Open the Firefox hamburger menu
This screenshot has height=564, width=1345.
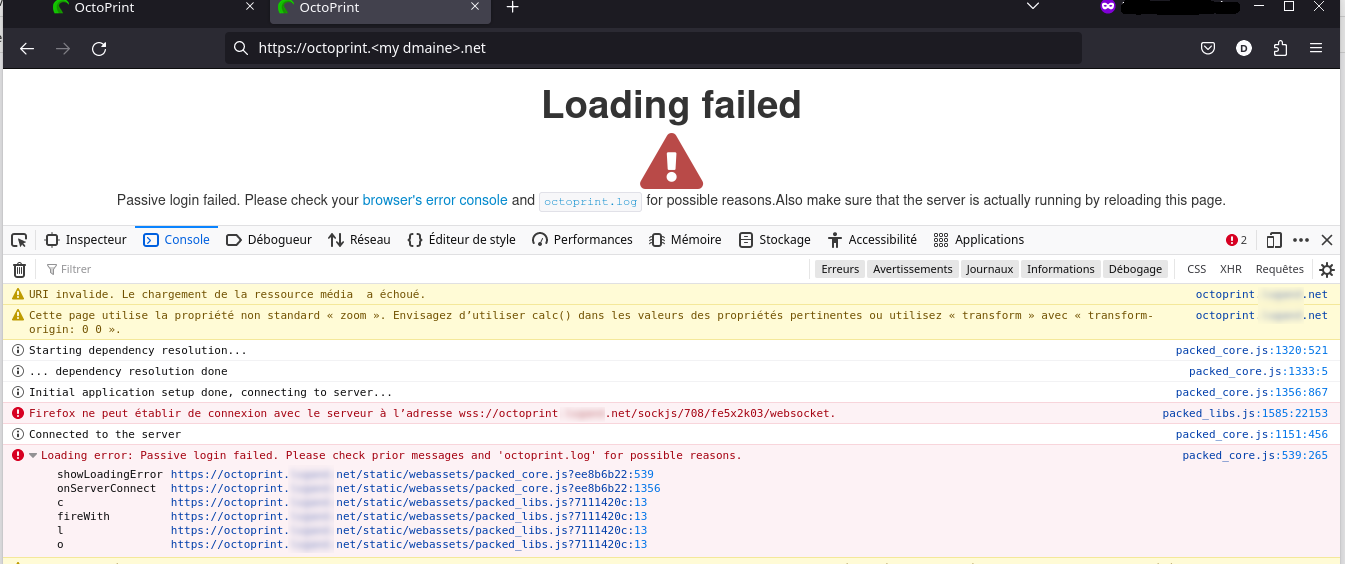click(1316, 48)
